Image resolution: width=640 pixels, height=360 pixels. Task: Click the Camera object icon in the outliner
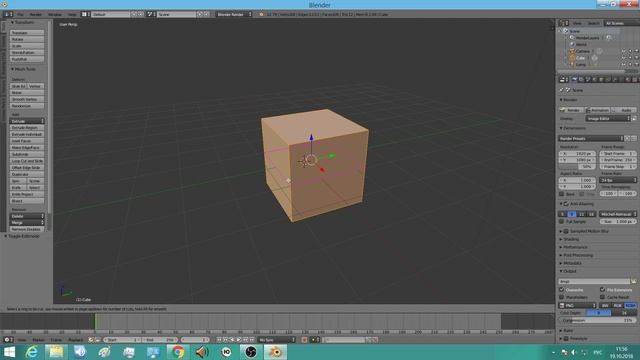pyautogui.click(x=572, y=51)
